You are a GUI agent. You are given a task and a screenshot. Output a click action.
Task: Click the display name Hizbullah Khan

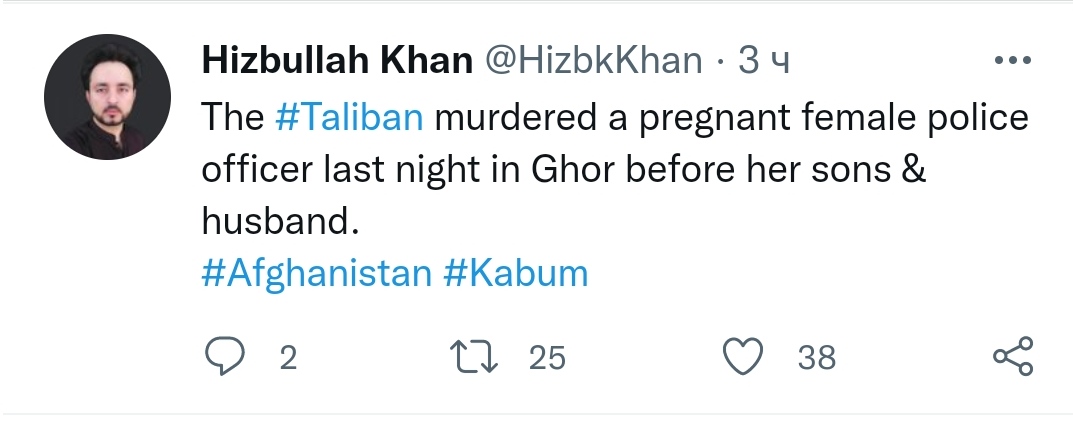click(337, 62)
